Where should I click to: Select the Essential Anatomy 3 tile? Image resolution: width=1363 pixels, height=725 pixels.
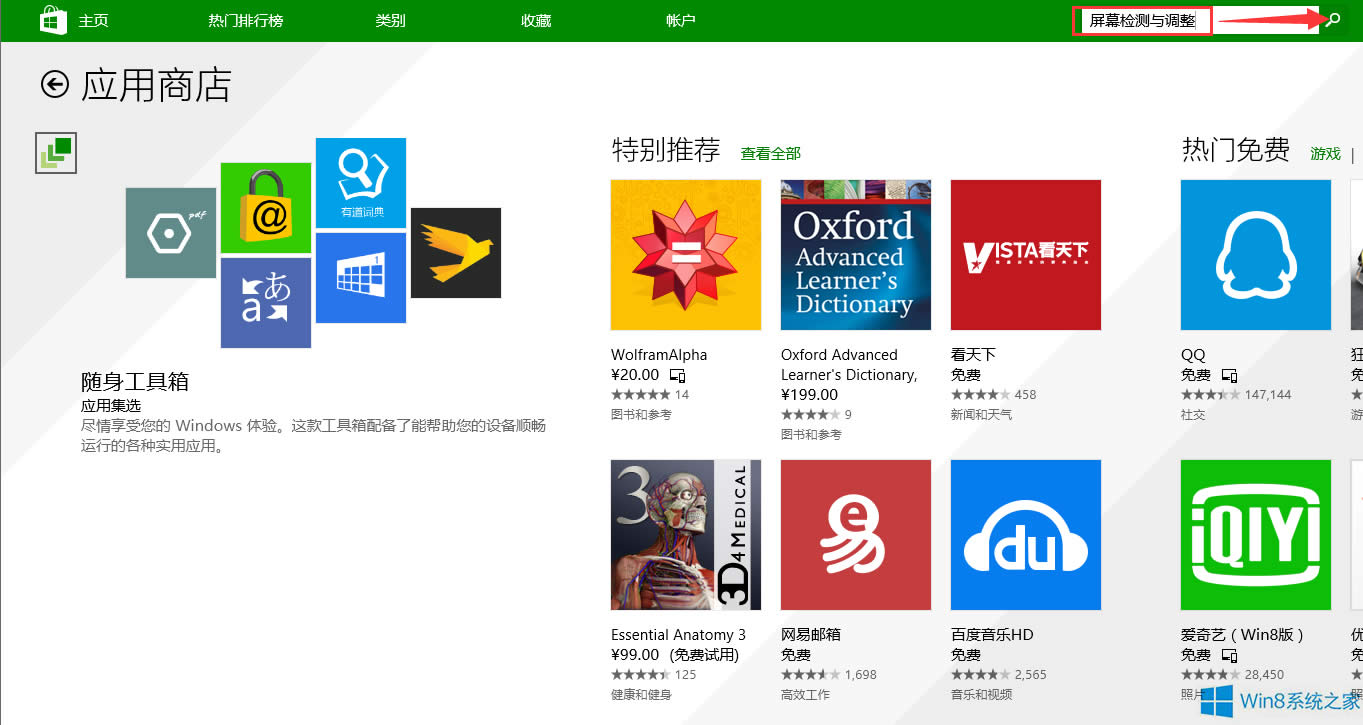coord(685,534)
